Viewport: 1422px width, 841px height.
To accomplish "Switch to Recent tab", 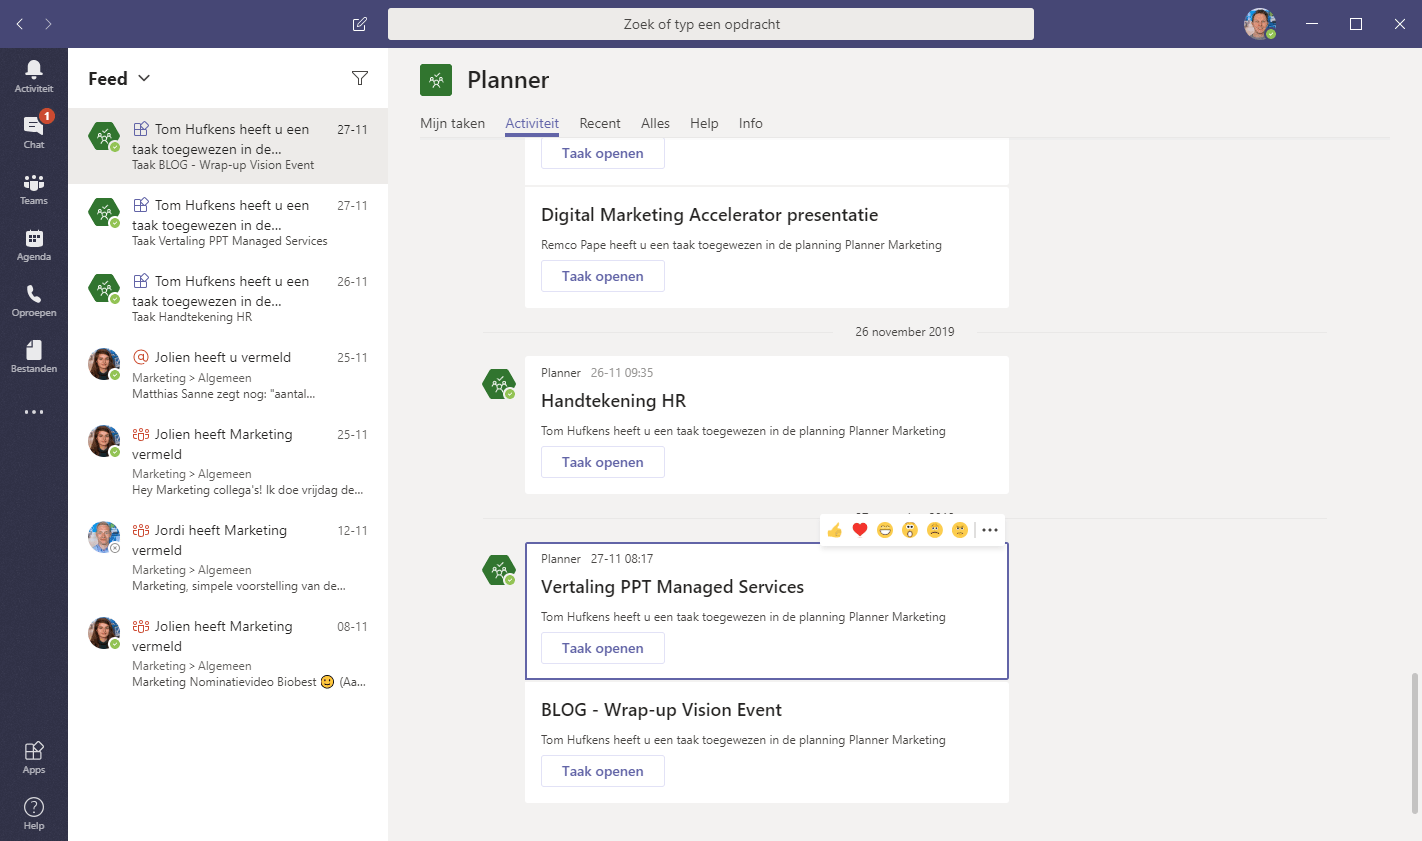I will tap(600, 123).
